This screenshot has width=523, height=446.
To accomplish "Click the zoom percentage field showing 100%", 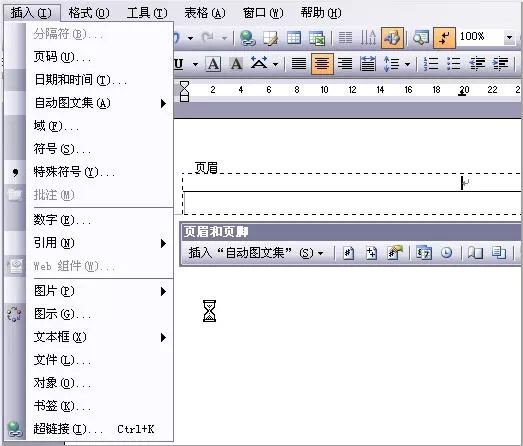I will (x=480, y=37).
